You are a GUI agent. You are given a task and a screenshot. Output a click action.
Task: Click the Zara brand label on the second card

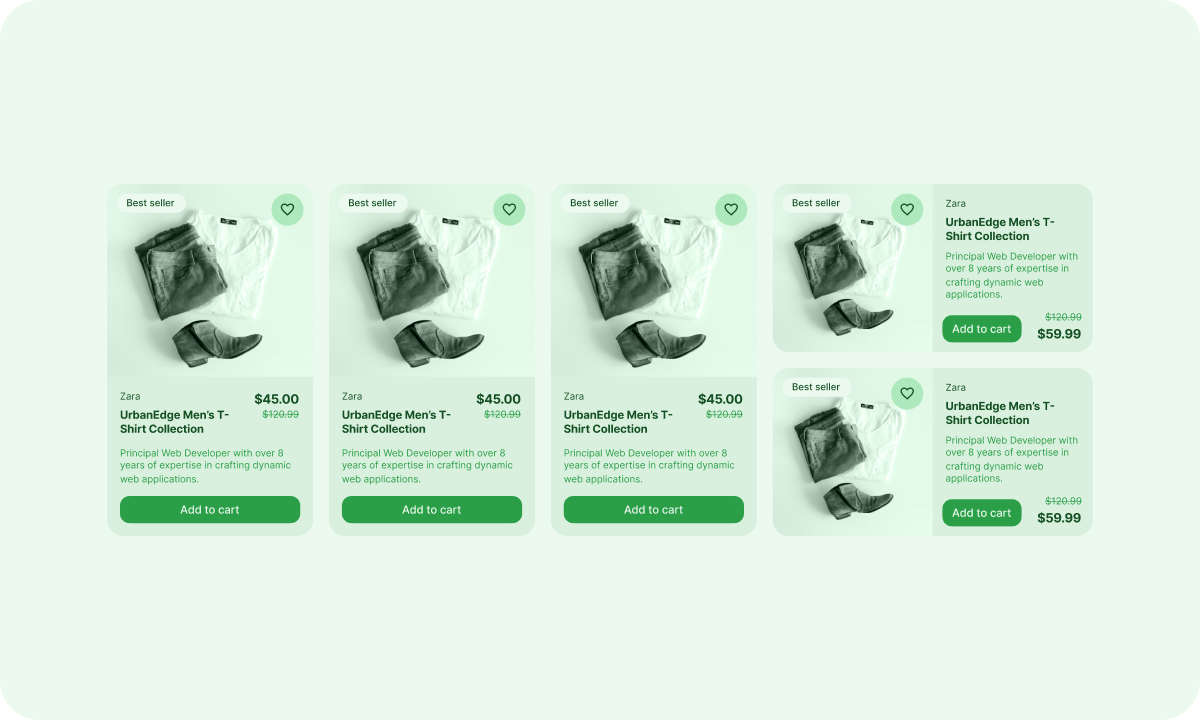click(x=352, y=396)
